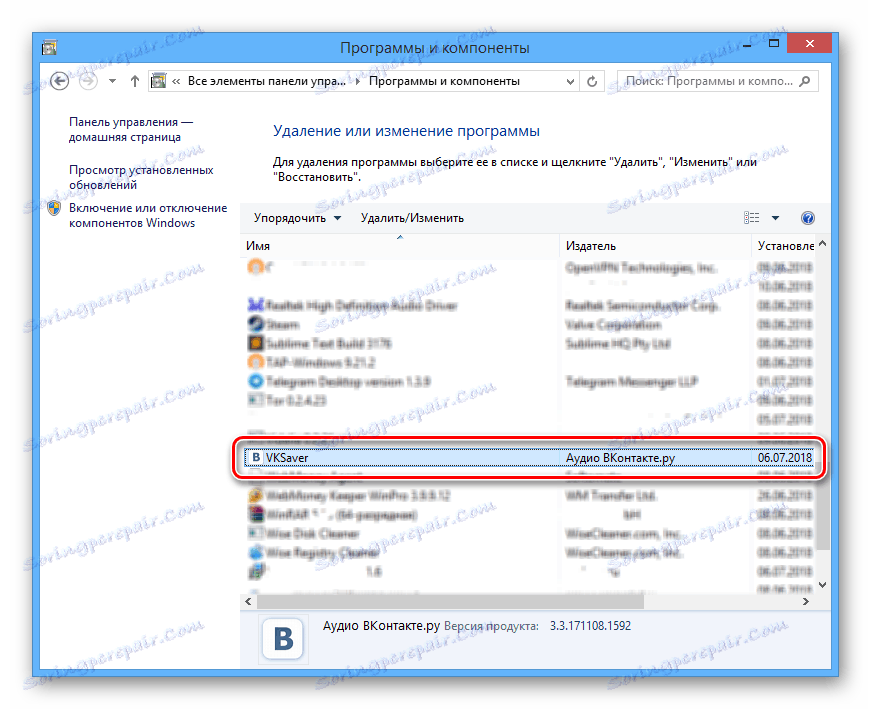Select 'Все элементы панели упра...' breadcrumb
This screenshot has width=871, height=709.
[x=266, y=81]
